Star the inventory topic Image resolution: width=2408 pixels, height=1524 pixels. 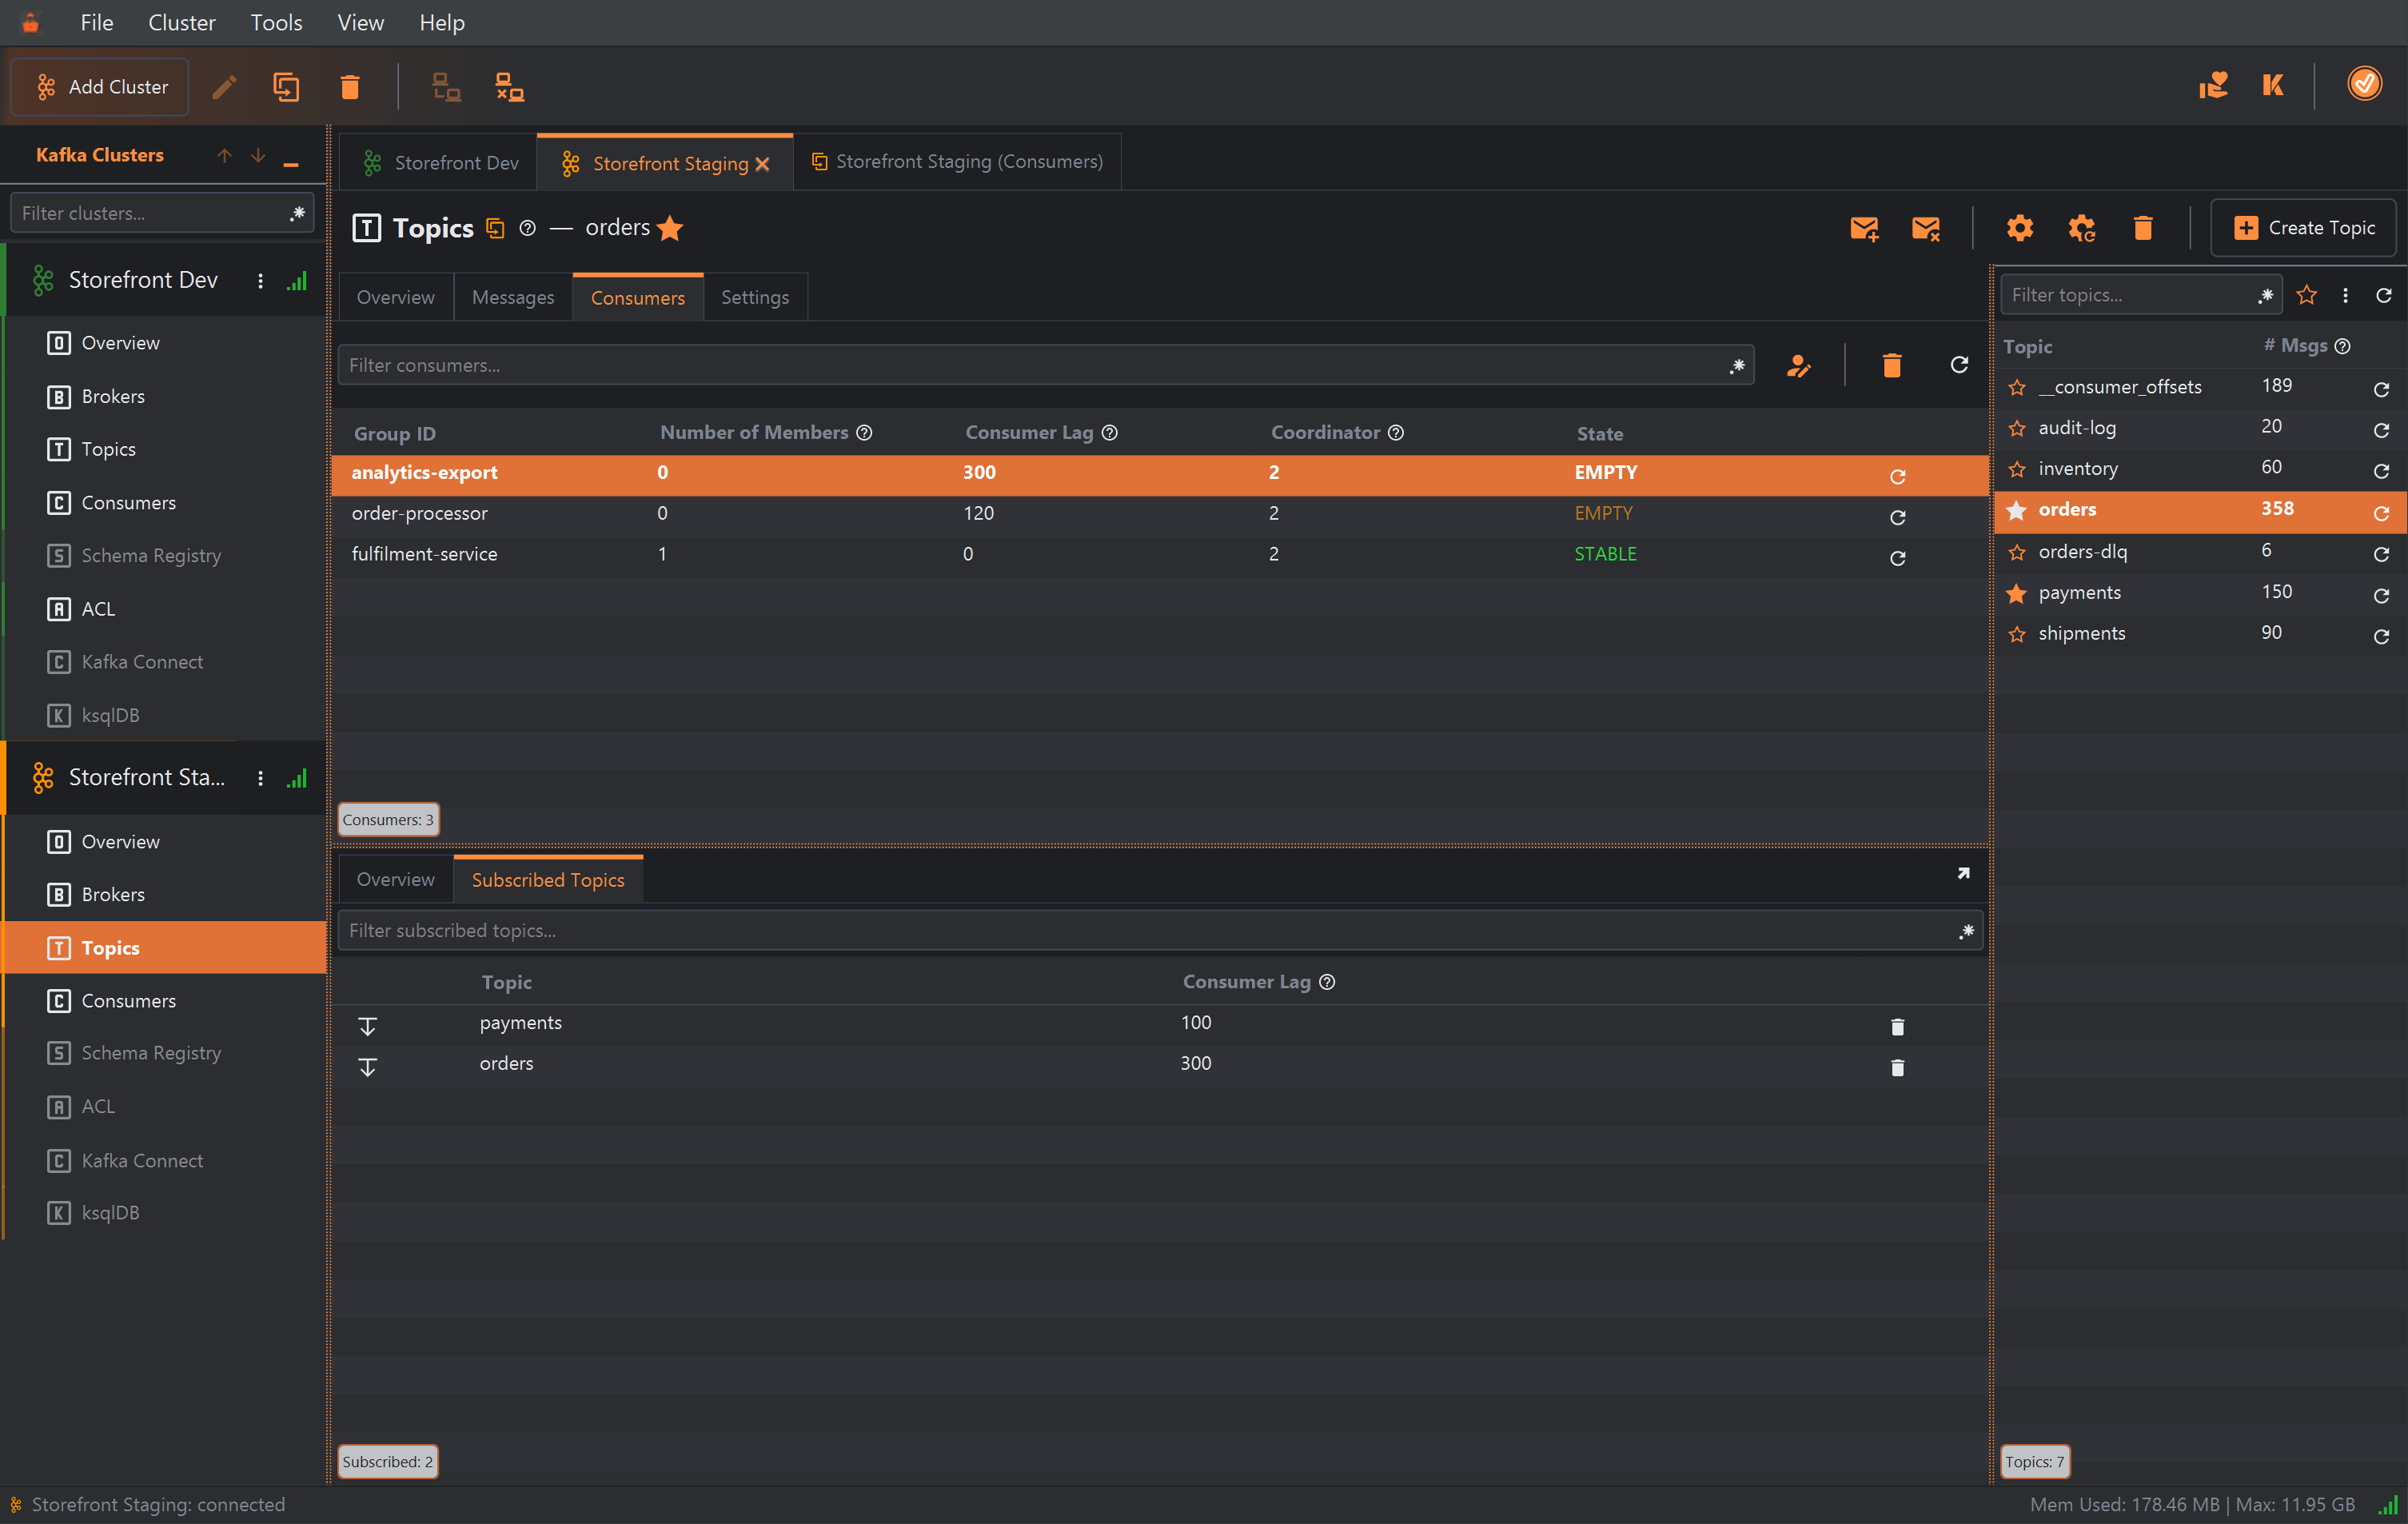(2017, 470)
